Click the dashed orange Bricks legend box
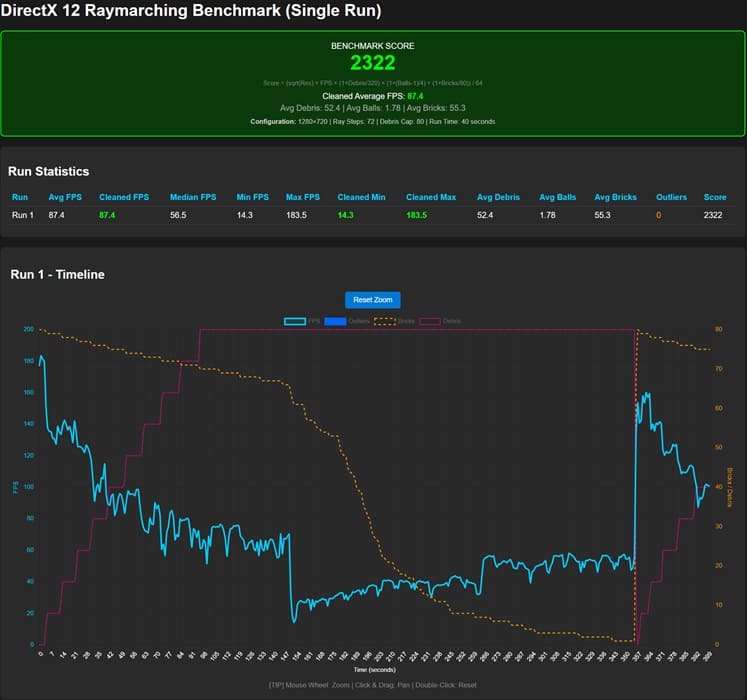Image resolution: width=747 pixels, height=700 pixels. tap(383, 322)
